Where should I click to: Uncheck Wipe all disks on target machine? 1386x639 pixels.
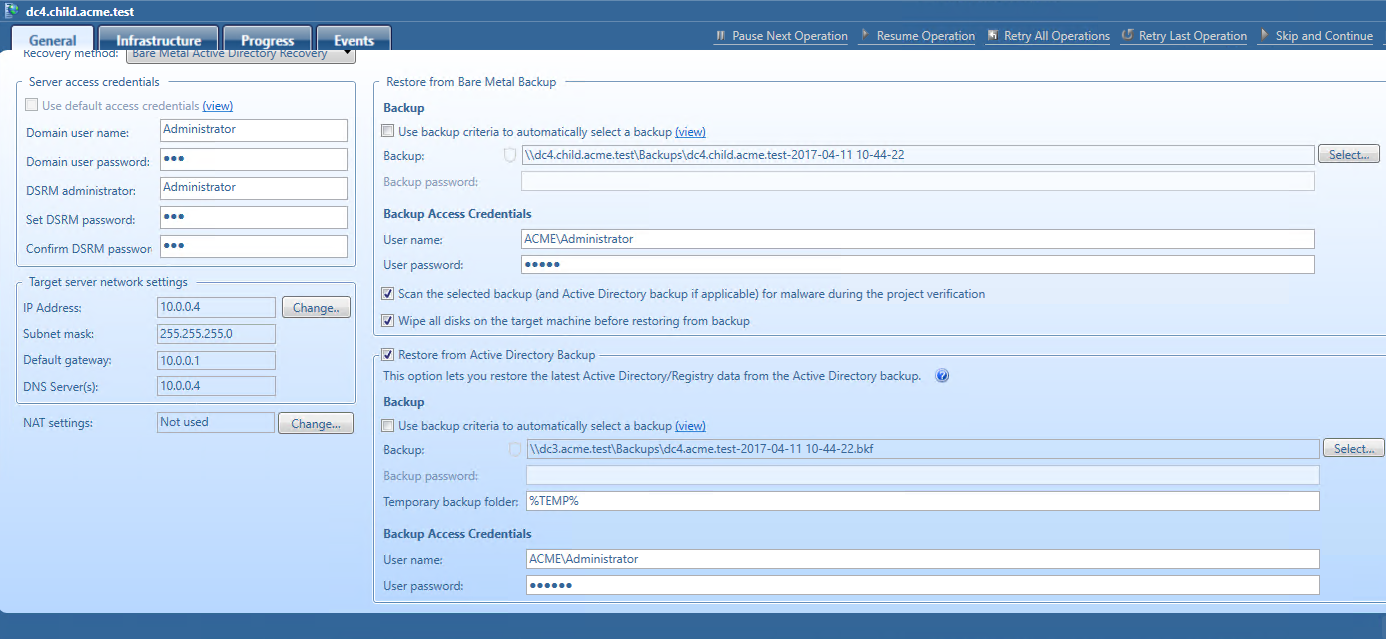coord(388,321)
